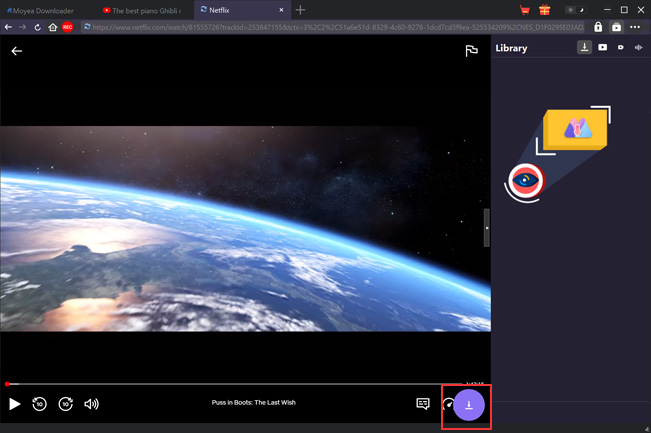This screenshot has width=651, height=433.
Task: Toggle light and dark theme switch
Action: coord(575,10)
